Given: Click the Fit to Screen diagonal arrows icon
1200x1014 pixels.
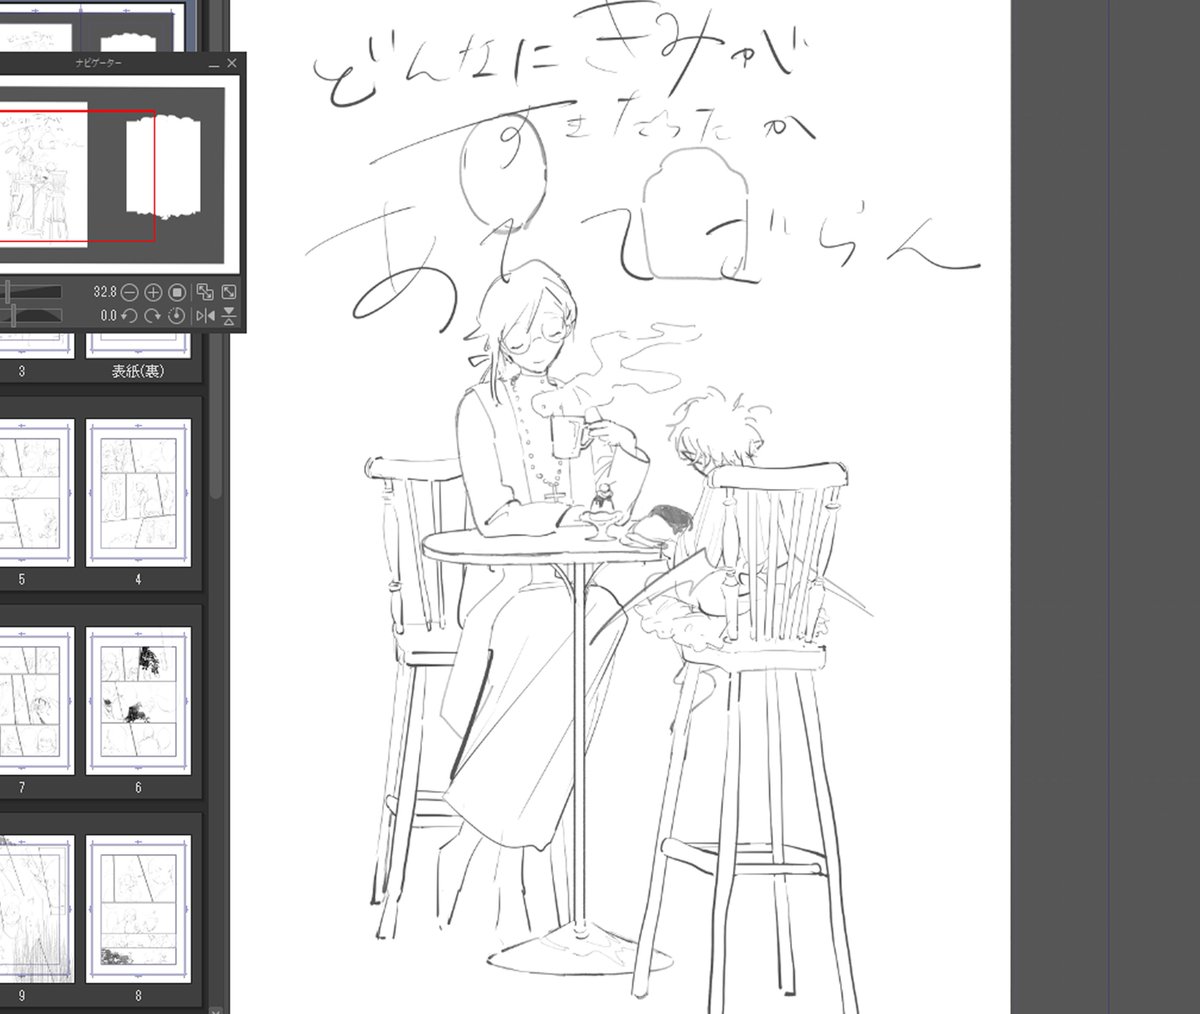Looking at the screenshot, I should [229, 293].
